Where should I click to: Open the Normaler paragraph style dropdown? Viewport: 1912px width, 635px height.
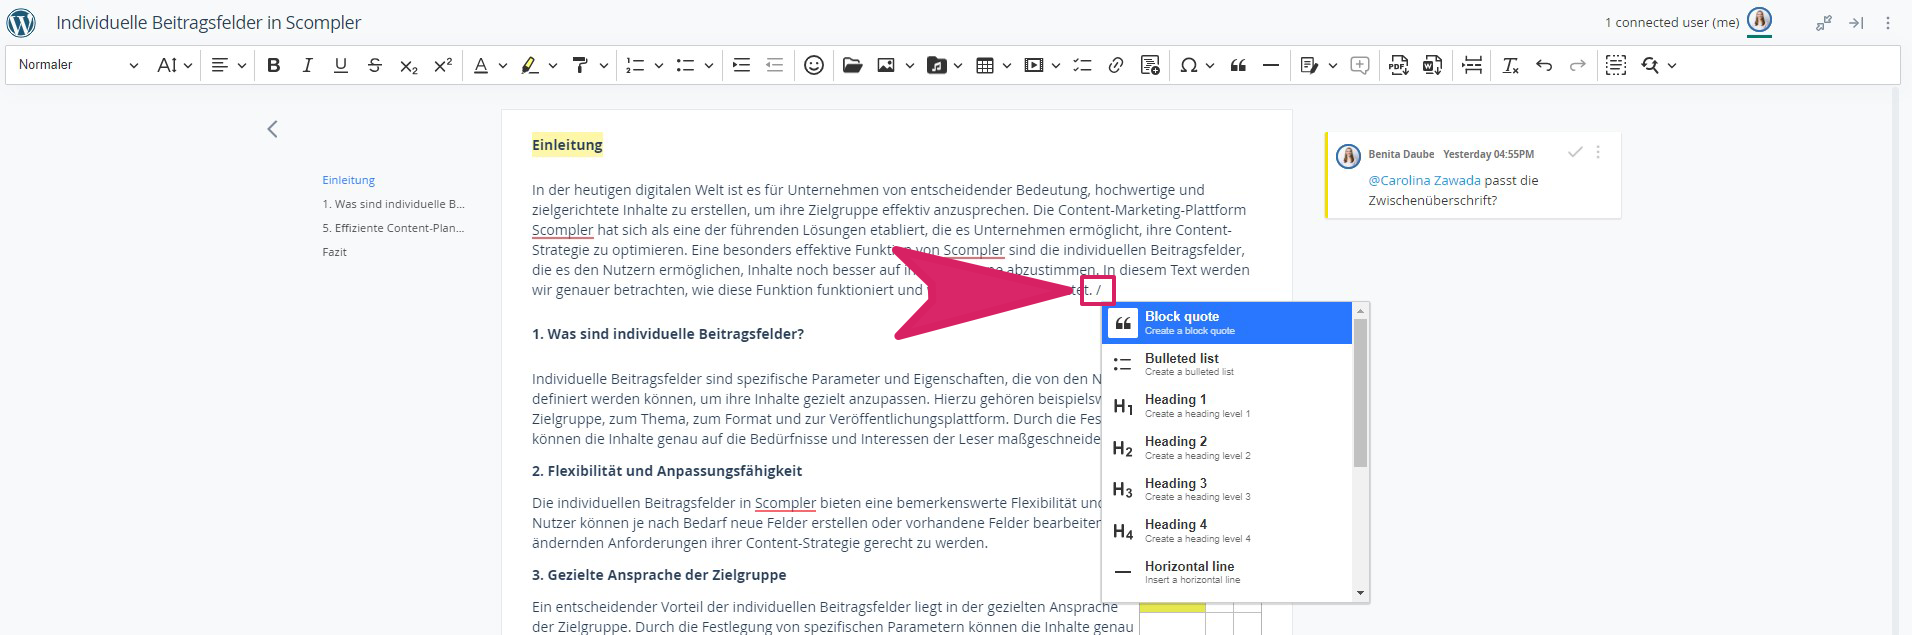pos(78,65)
